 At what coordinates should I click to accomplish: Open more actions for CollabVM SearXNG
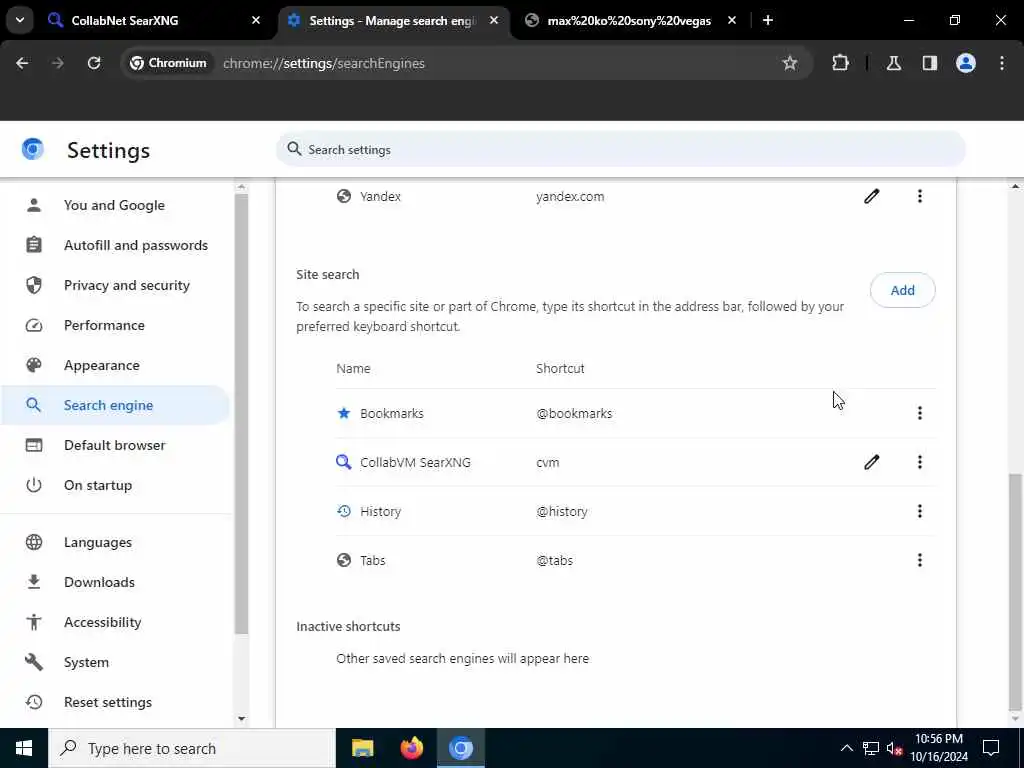tap(920, 462)
